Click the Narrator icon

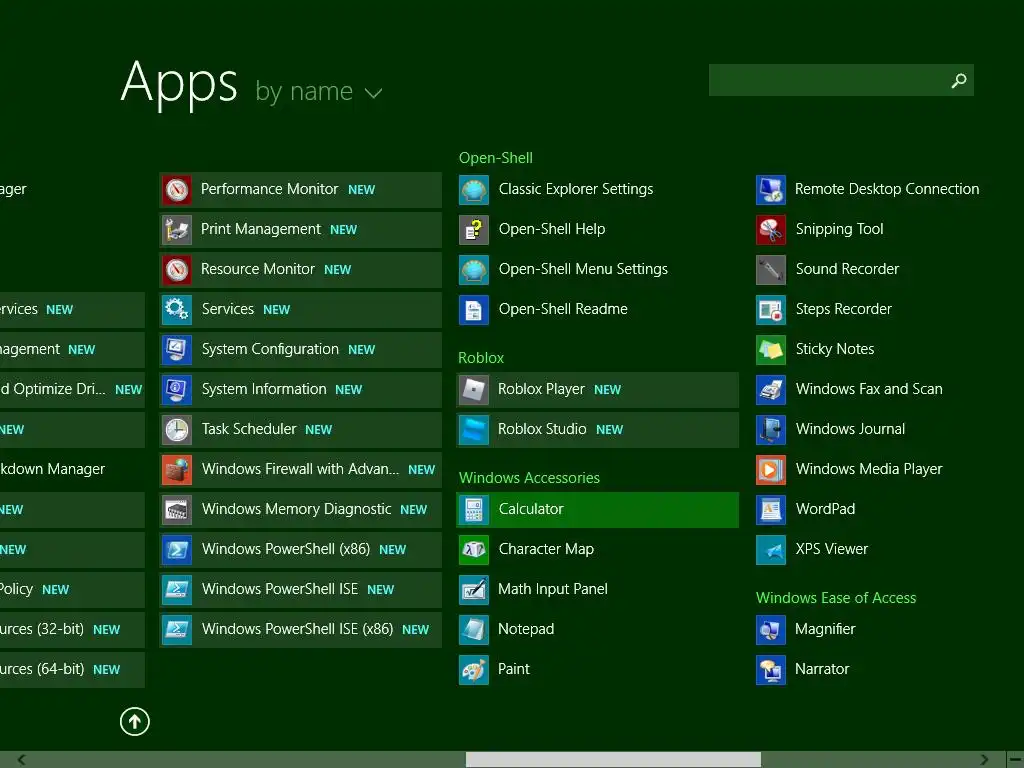(771, 669)
